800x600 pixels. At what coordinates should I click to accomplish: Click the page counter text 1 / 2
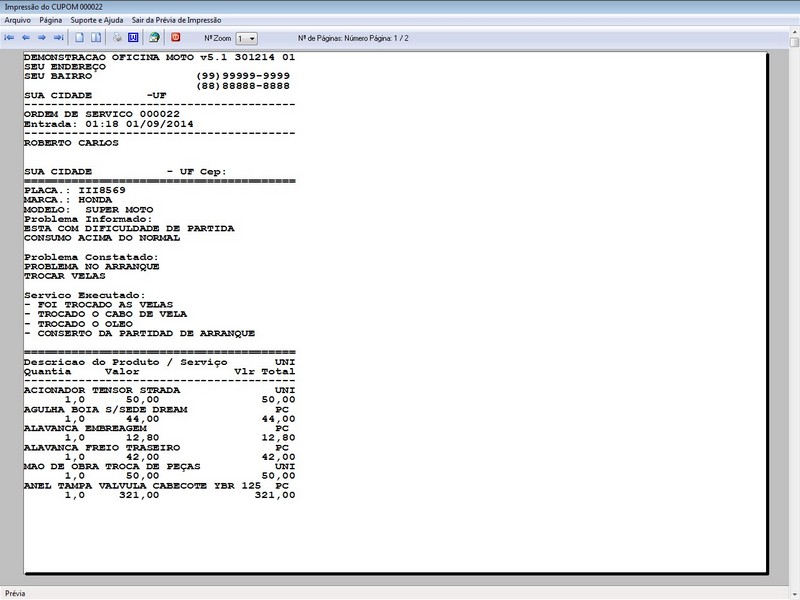[x=401, y=38]
